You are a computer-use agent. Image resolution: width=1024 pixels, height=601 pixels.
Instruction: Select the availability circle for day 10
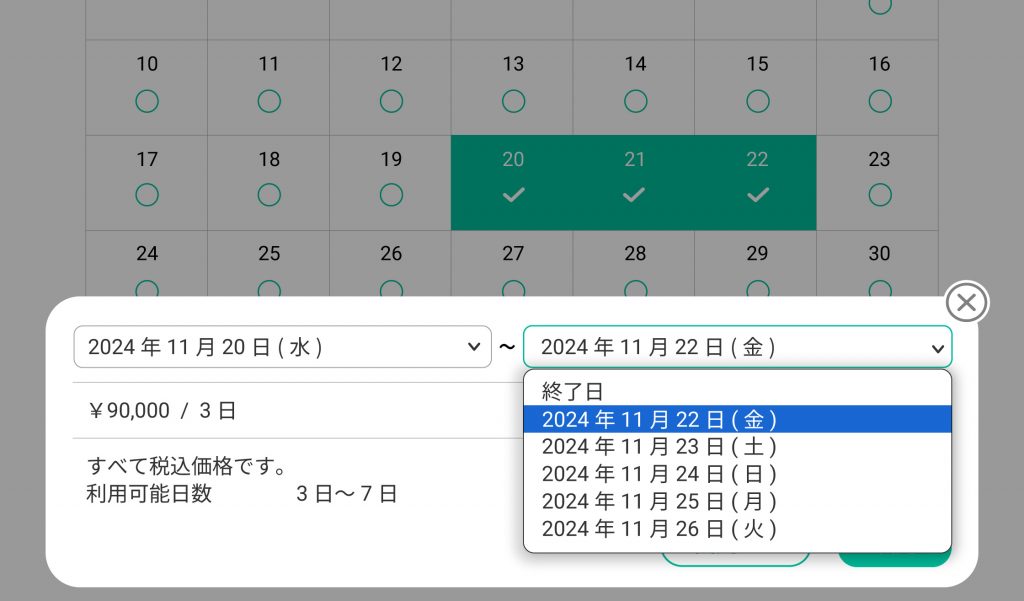coord(147,101)
